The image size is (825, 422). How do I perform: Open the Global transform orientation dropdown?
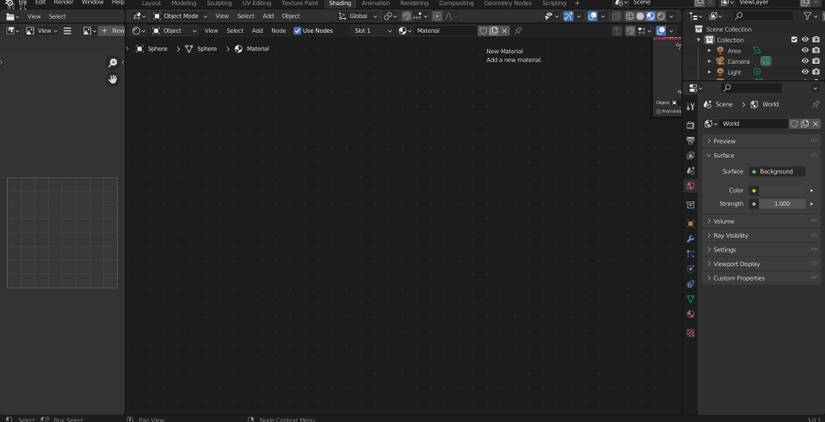click(358, 16)
